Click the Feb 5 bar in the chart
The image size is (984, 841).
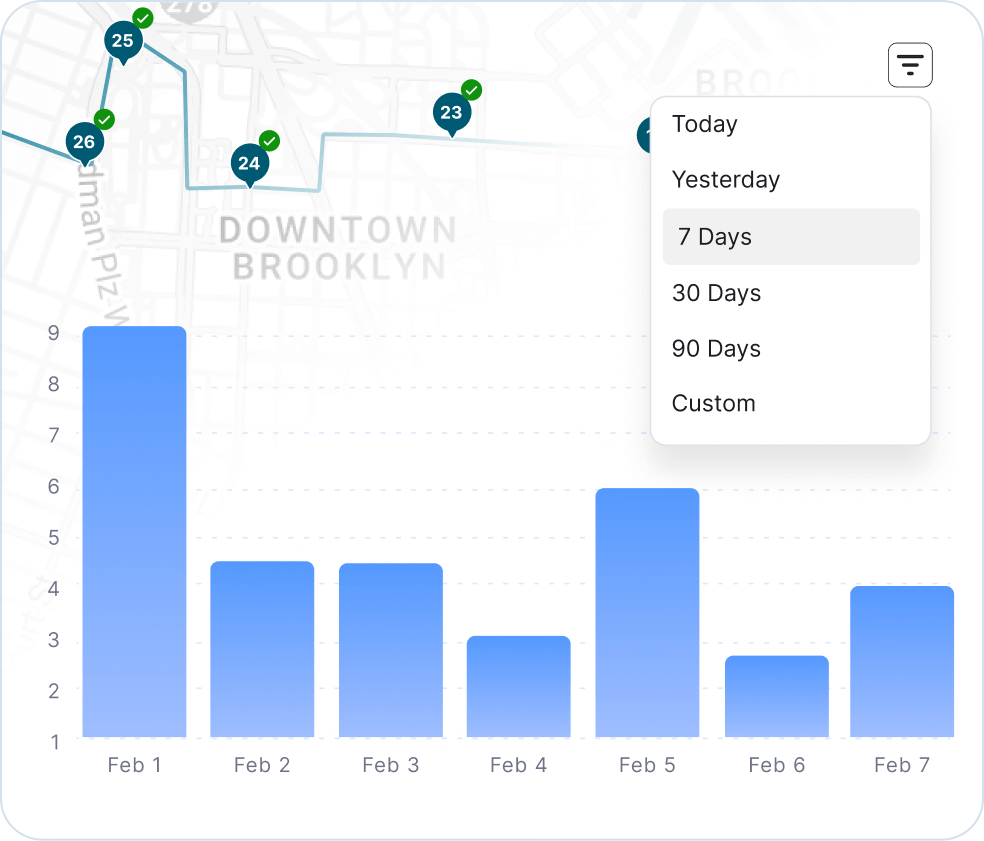click(647, 610)
